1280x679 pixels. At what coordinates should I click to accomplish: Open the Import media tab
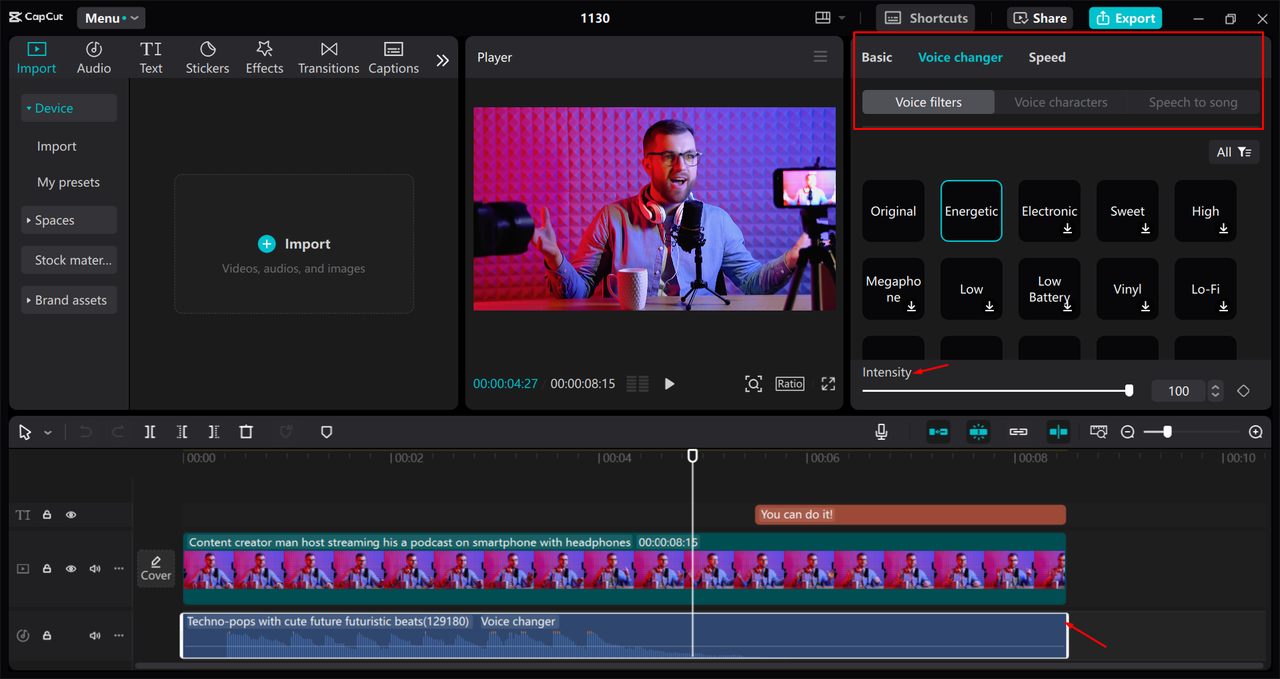[x=36, y=58]
